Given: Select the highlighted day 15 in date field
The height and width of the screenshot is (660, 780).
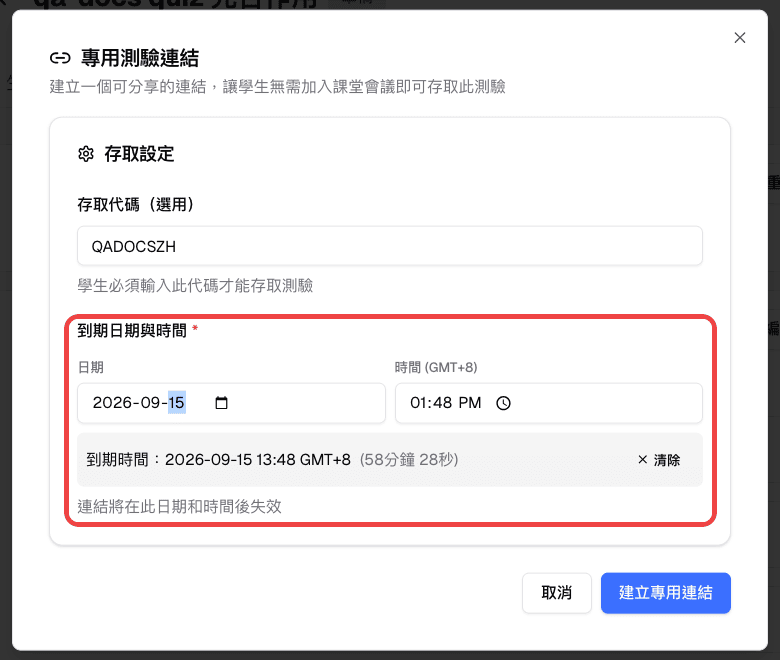Looking at the screenshot, I should 177,402.
